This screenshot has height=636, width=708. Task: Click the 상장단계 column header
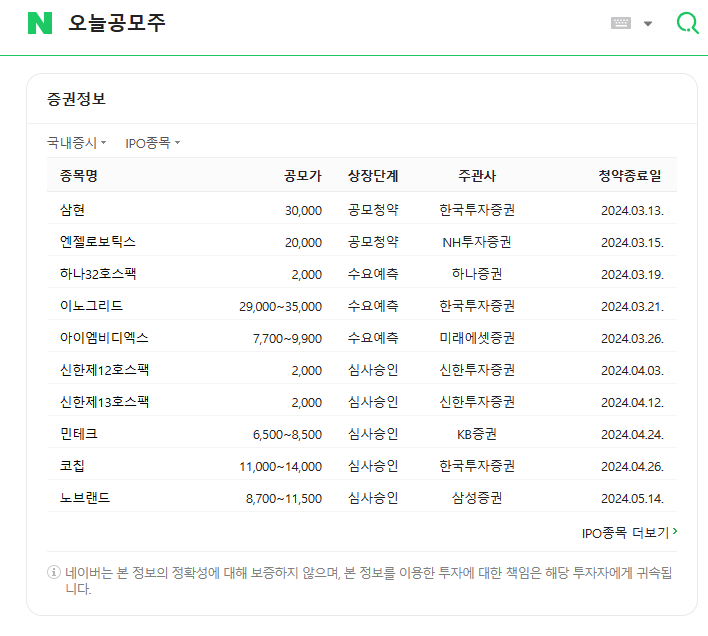pyautogui.click(x=373, y=176)
